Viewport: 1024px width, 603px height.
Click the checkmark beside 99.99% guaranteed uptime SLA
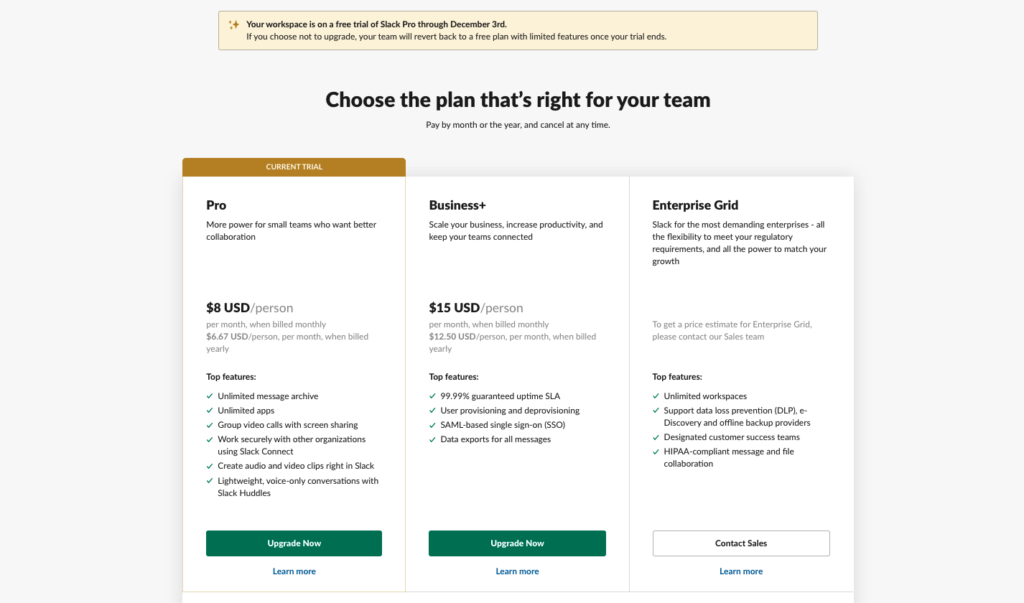coord(430,396)
